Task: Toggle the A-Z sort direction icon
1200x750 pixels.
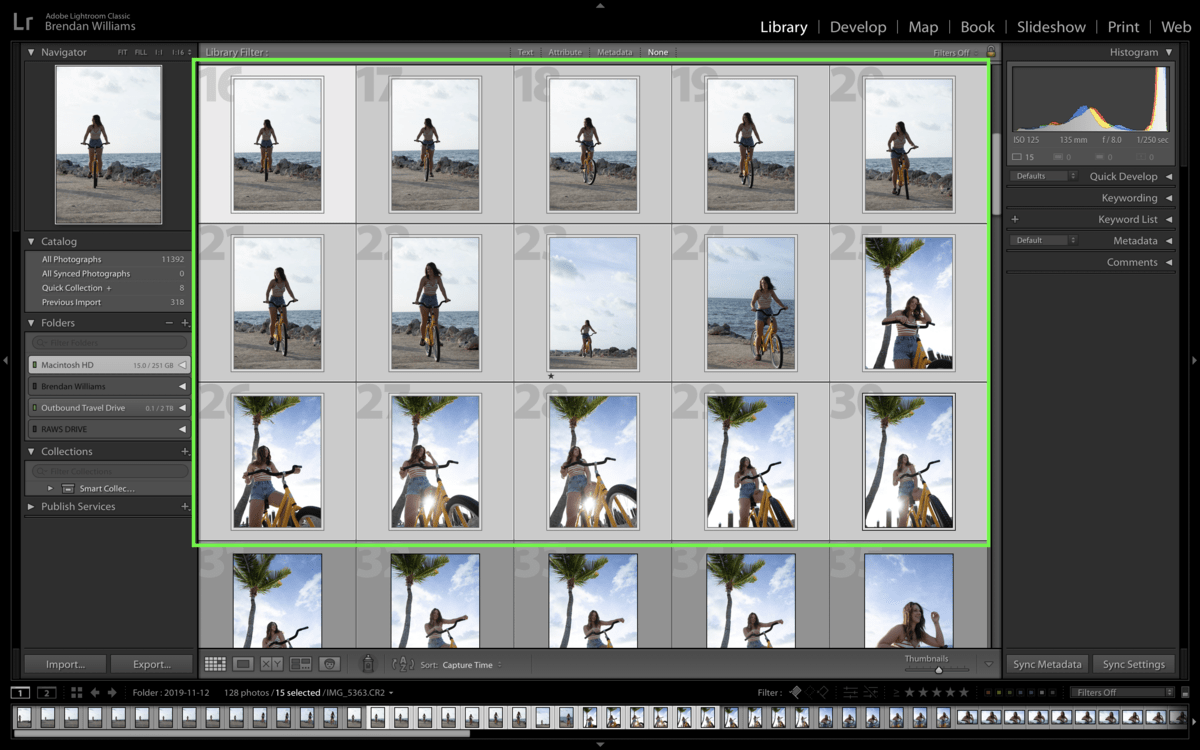Action: pos(403,664)
